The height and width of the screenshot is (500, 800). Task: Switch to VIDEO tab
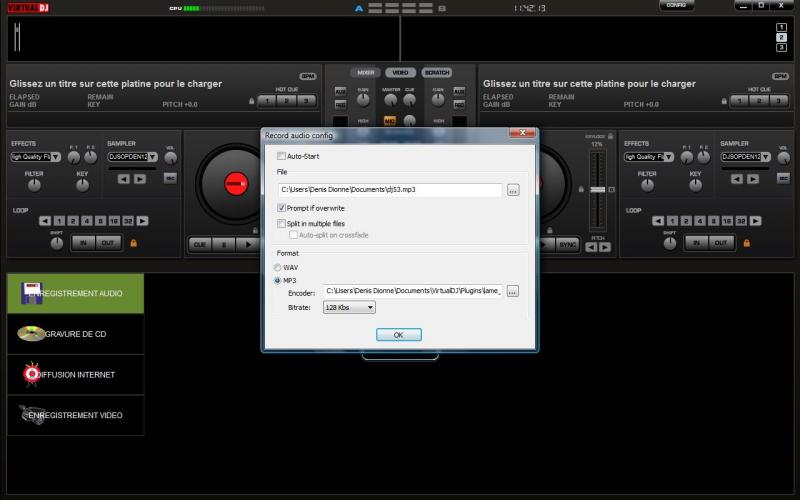pos(401,72)
